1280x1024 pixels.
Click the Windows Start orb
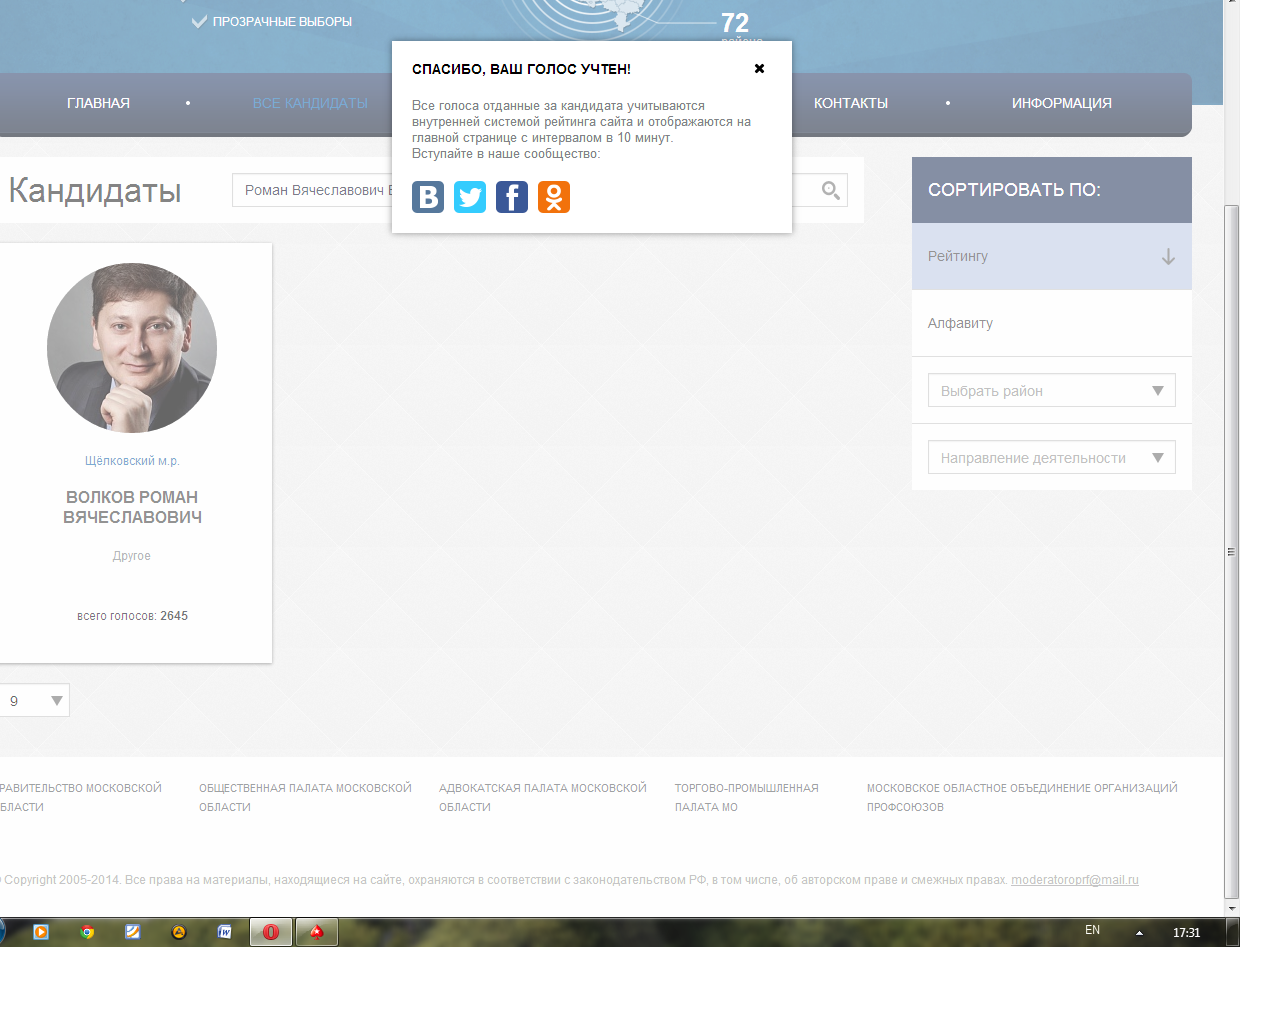pyautogui.click(x=2, y=932)
